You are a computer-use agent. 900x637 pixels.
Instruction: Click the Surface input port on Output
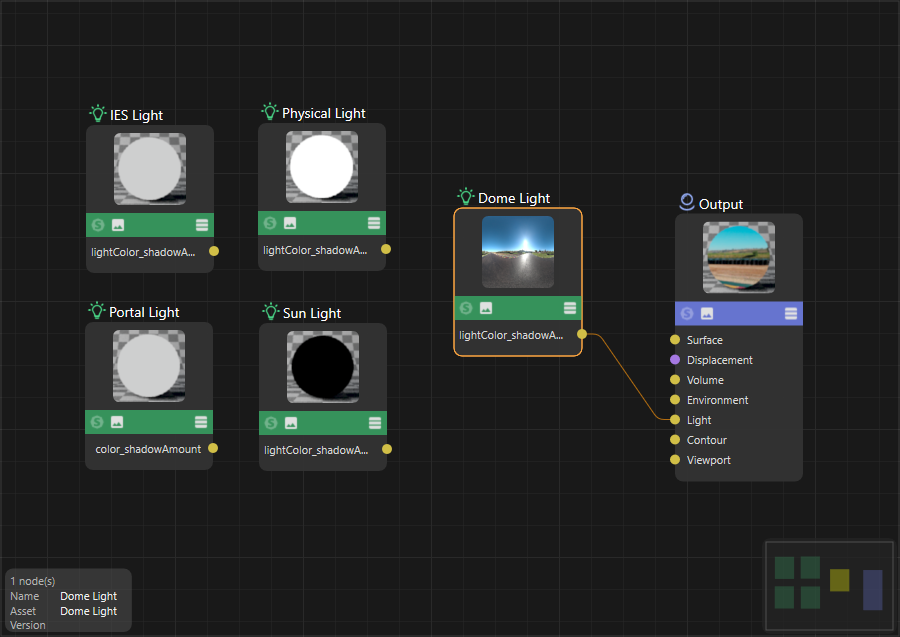pyautogui.click(x=675, y=340)
